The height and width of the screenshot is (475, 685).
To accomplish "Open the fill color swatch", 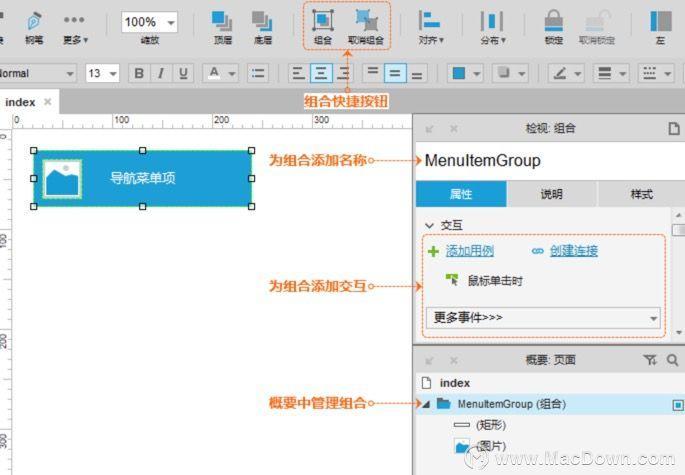I will click(x=465, y=73).
